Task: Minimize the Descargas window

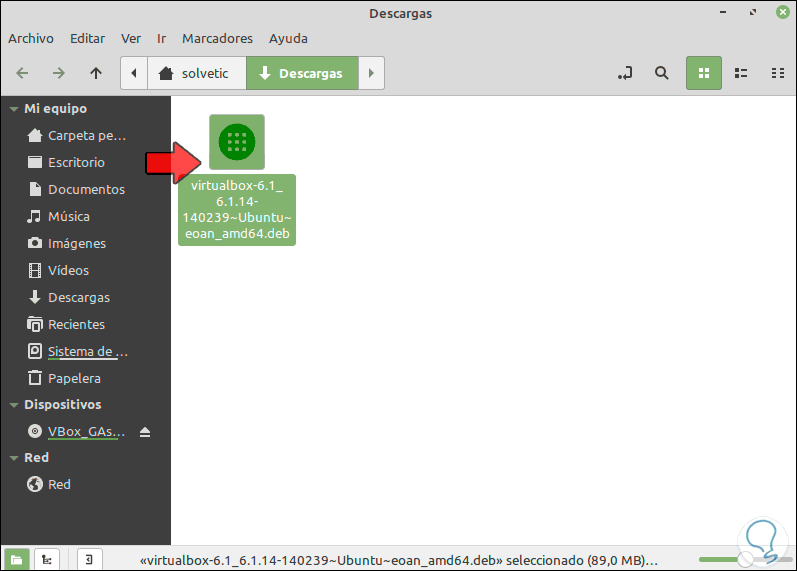Action: [x=723, y=12]
